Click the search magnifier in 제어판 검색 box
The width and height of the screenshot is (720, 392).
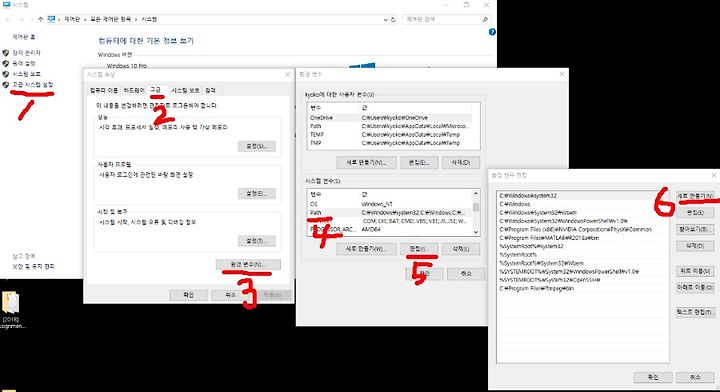pyautogui.click(x=485, y=19)
